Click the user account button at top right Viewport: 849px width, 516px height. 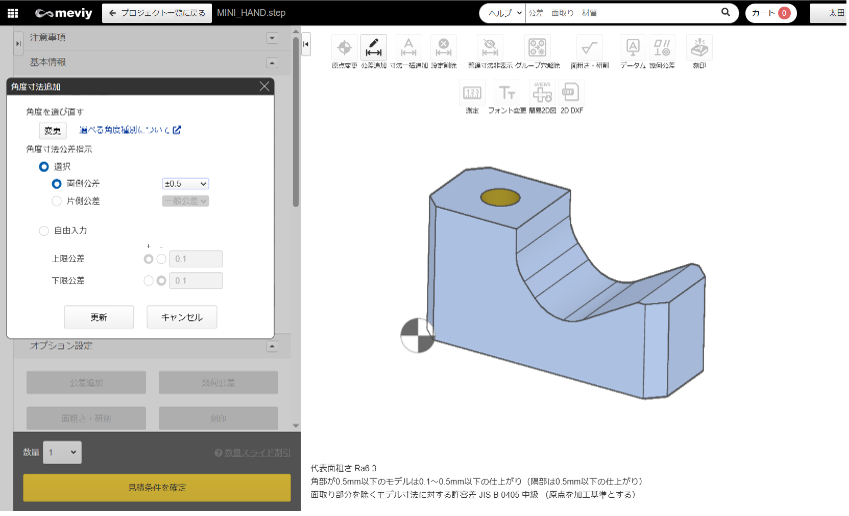(x=828, y=13)
